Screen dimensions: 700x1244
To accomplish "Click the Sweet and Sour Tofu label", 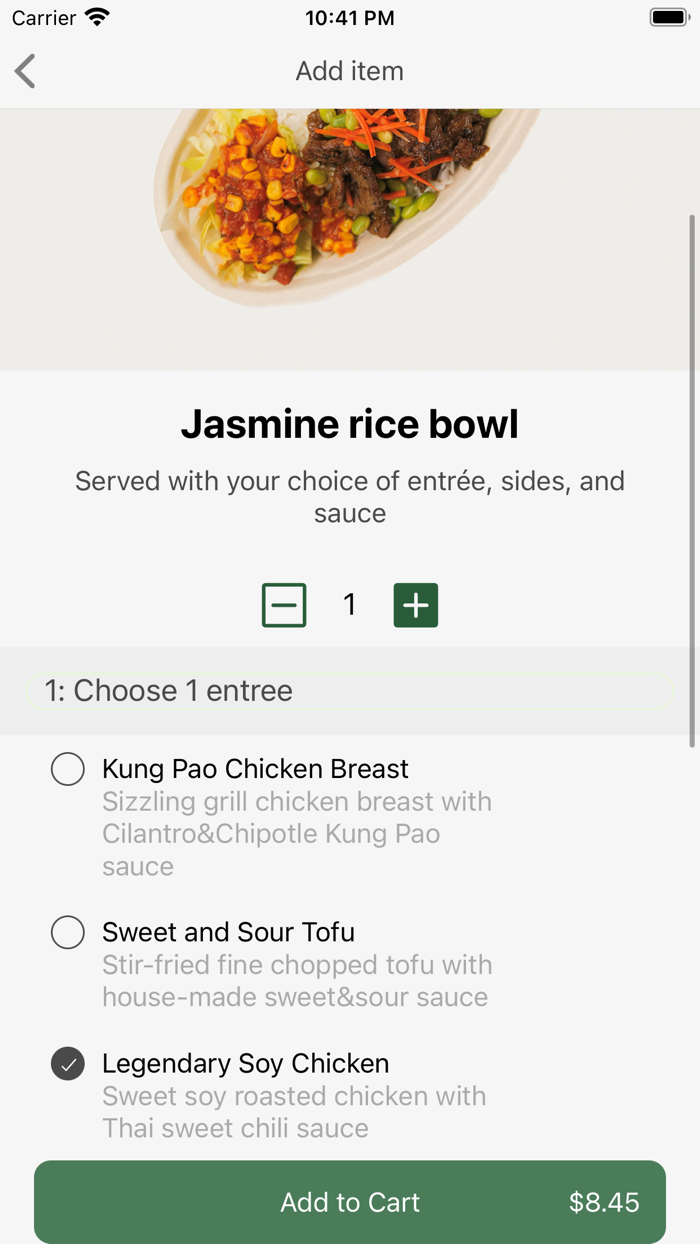I will coord(228,932).
